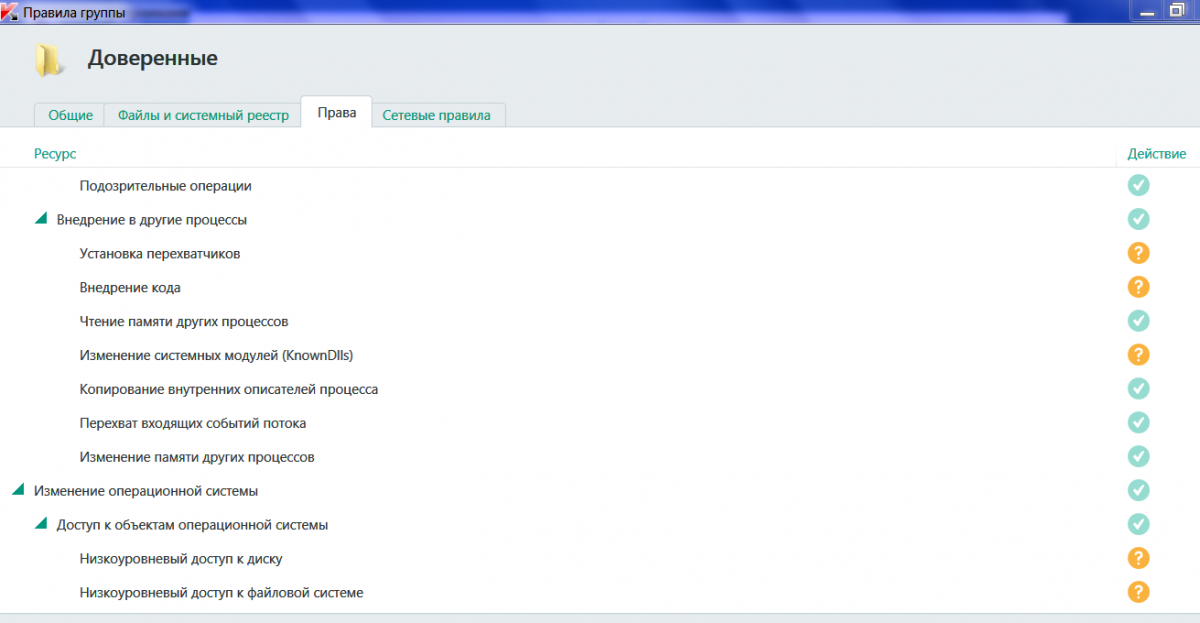Click allow icon for Внедрение в другие процессы
The height and width of the screenshot is (623, 1200).
1138,219
